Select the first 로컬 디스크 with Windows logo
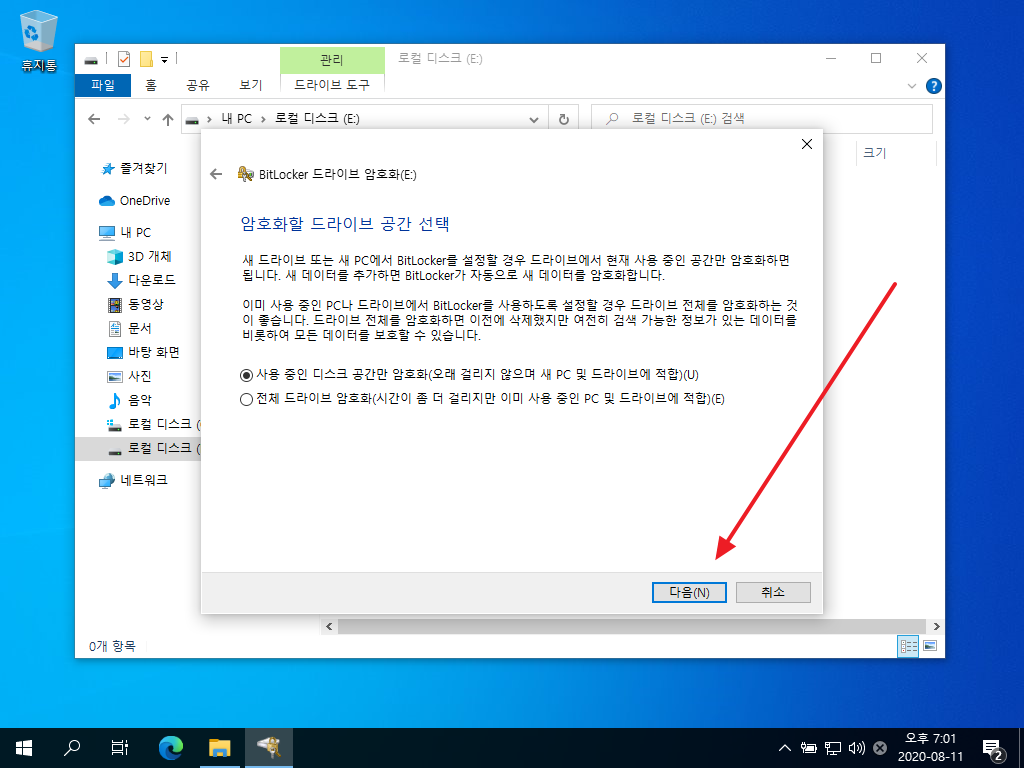This screenshot has height=768, width=1024. point(153,424)
